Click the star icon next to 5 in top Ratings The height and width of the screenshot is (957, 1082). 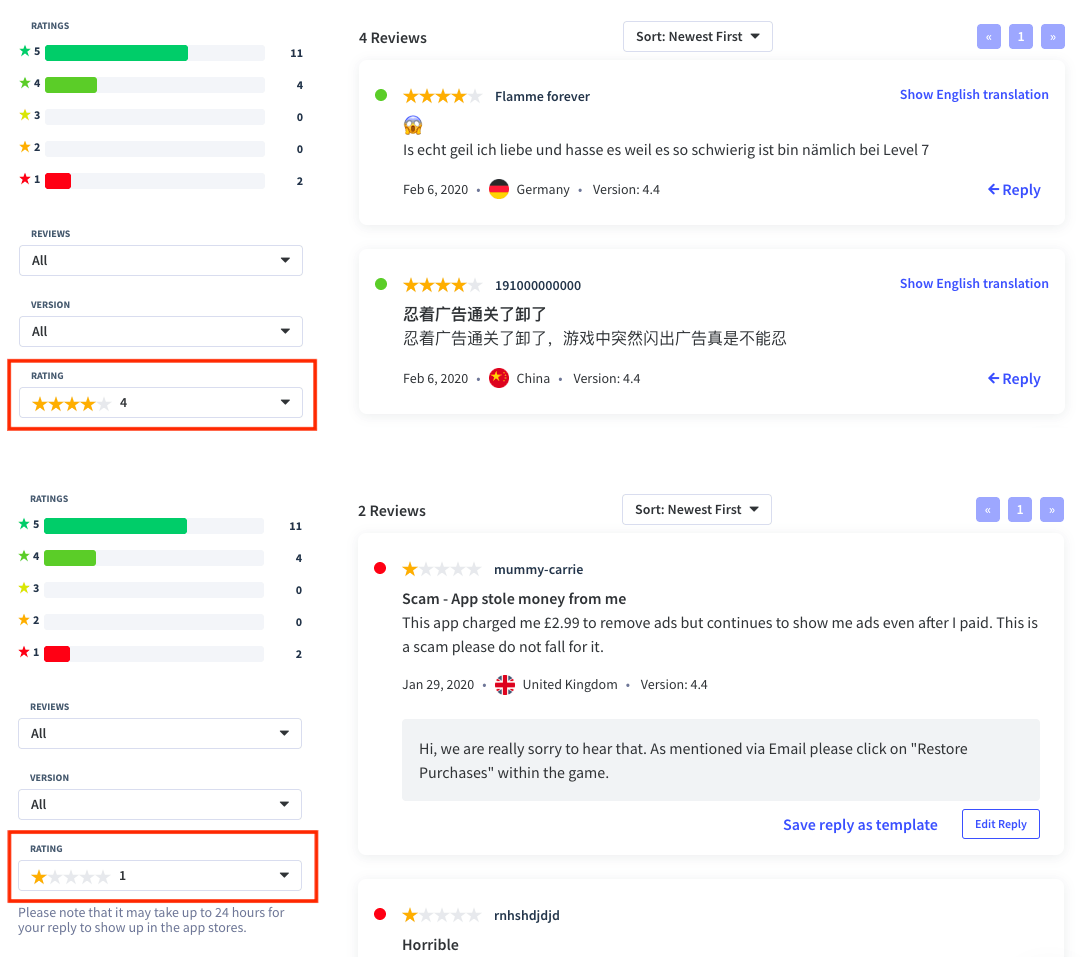(x=25, y=51)
